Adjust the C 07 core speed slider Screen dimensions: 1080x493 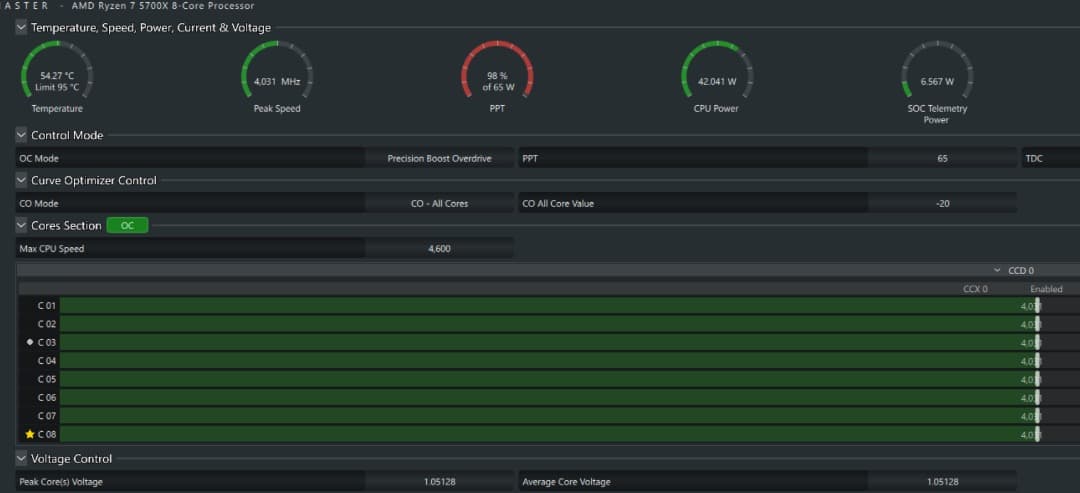[x=1037, y=417]
